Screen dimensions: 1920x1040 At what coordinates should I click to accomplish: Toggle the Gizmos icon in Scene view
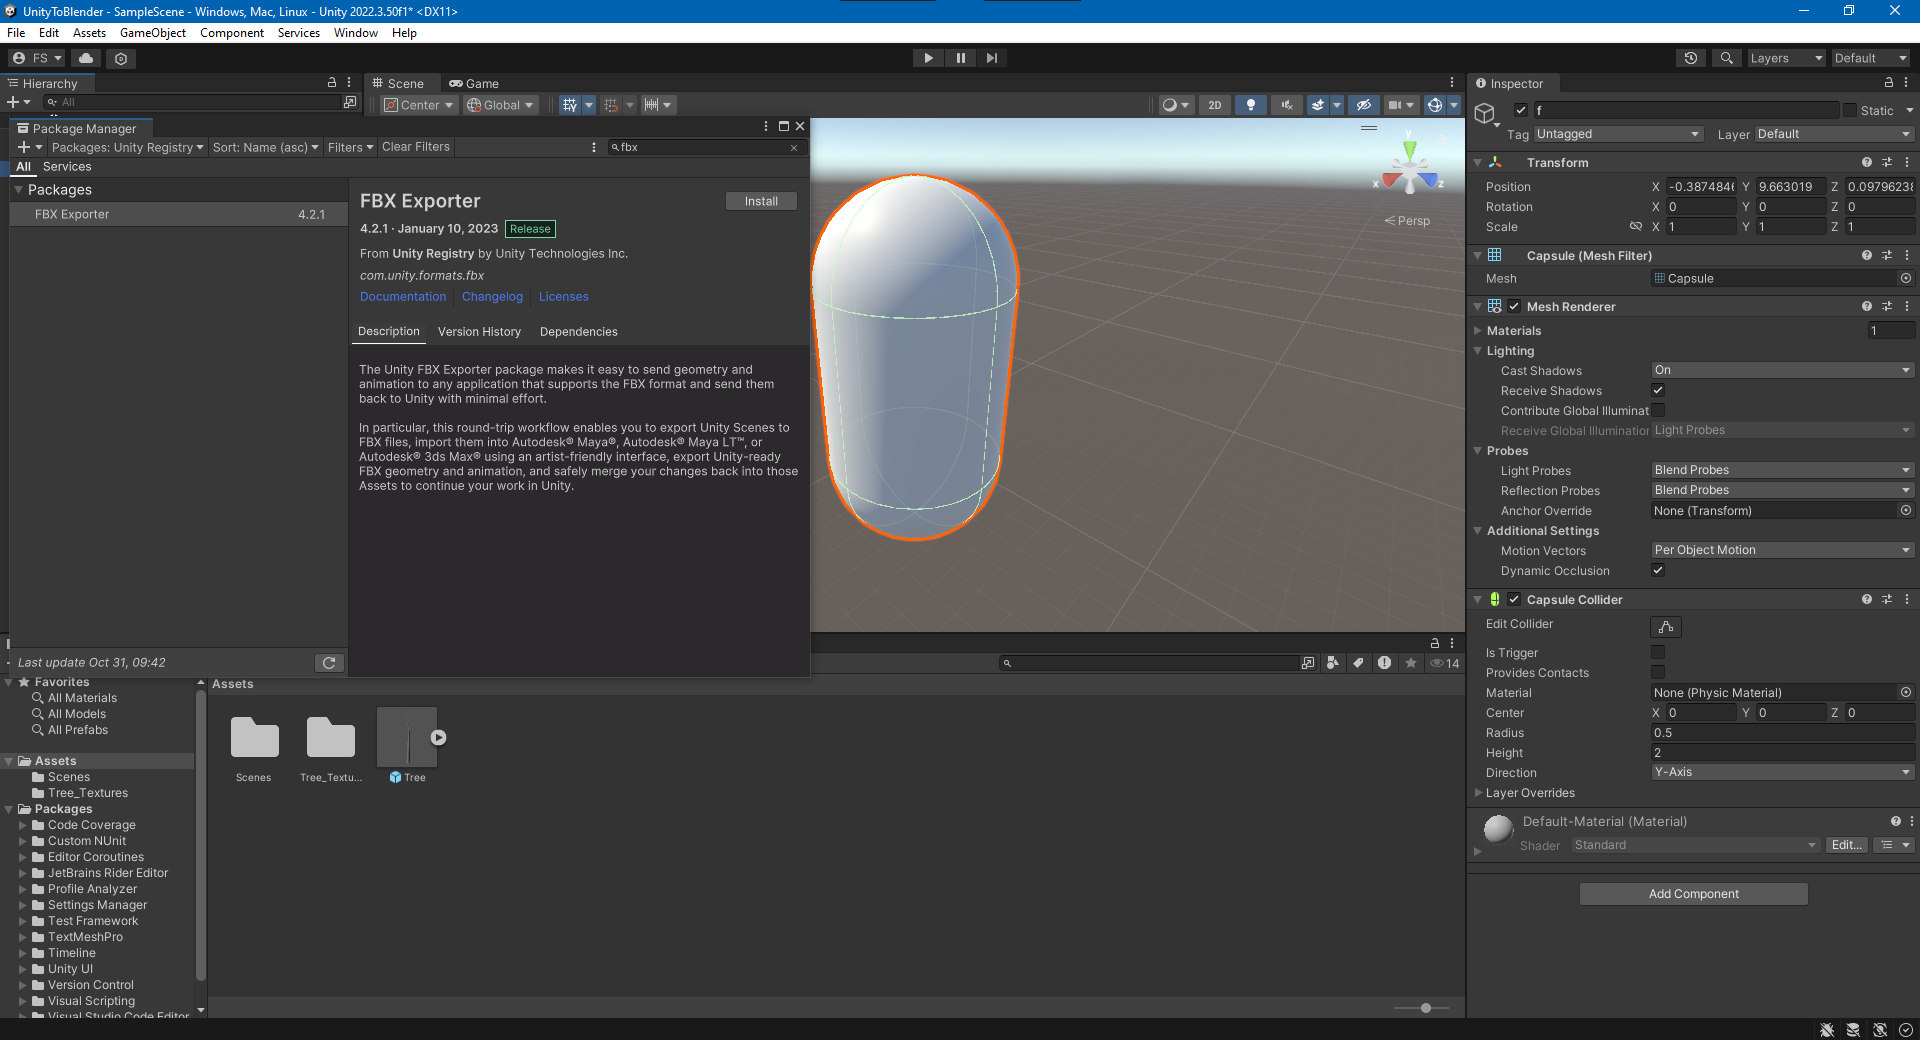click(1435, 105)
